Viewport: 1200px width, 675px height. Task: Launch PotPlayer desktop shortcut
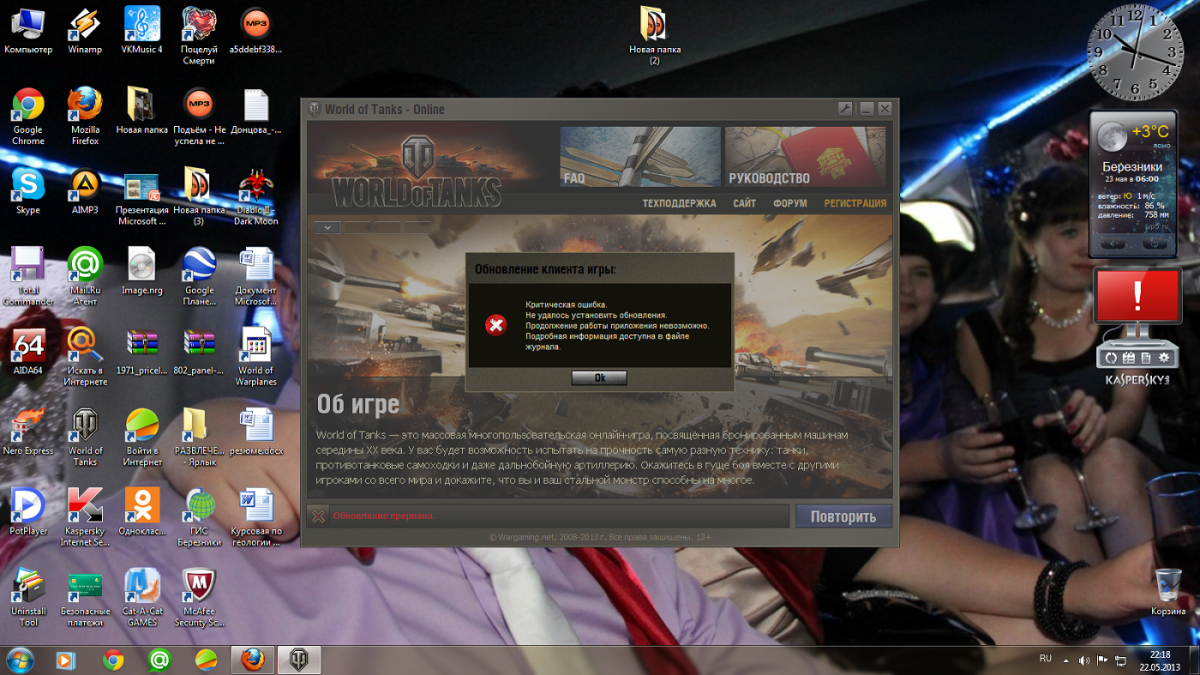28,511
